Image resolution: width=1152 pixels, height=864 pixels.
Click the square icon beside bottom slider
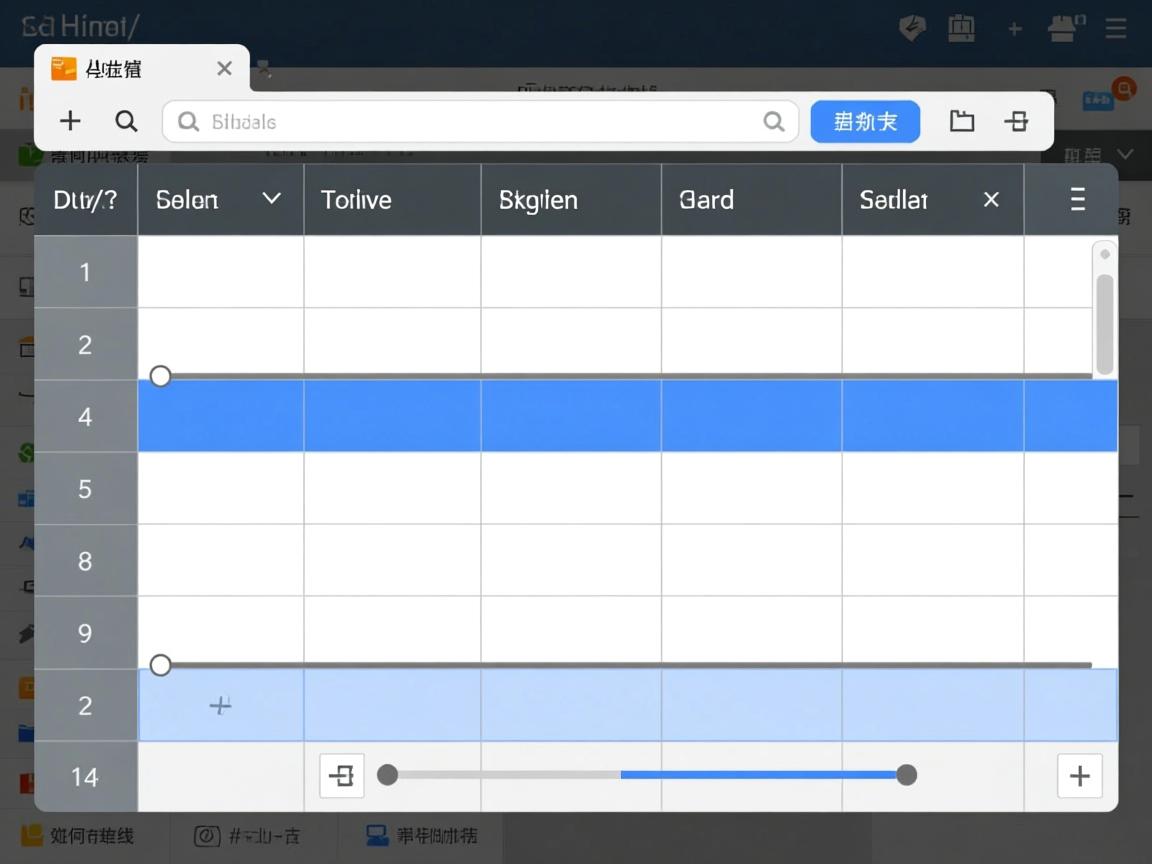[342, 776]
